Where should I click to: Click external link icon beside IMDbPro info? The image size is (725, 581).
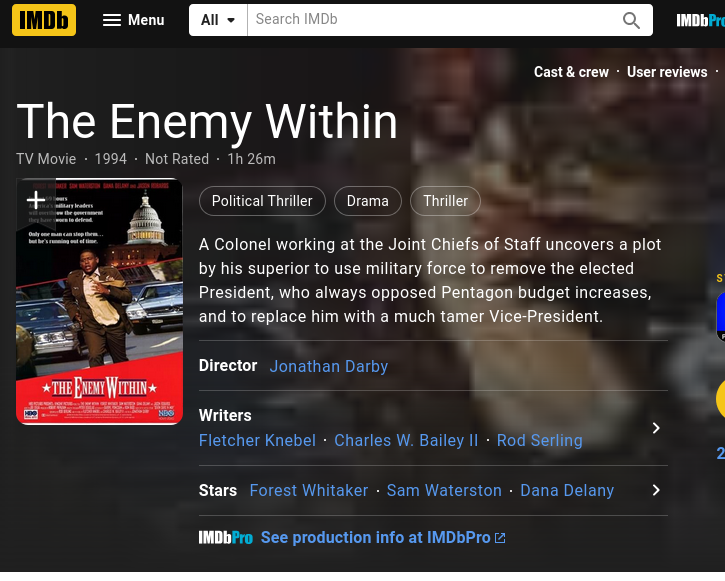click(x=500, y=538)
